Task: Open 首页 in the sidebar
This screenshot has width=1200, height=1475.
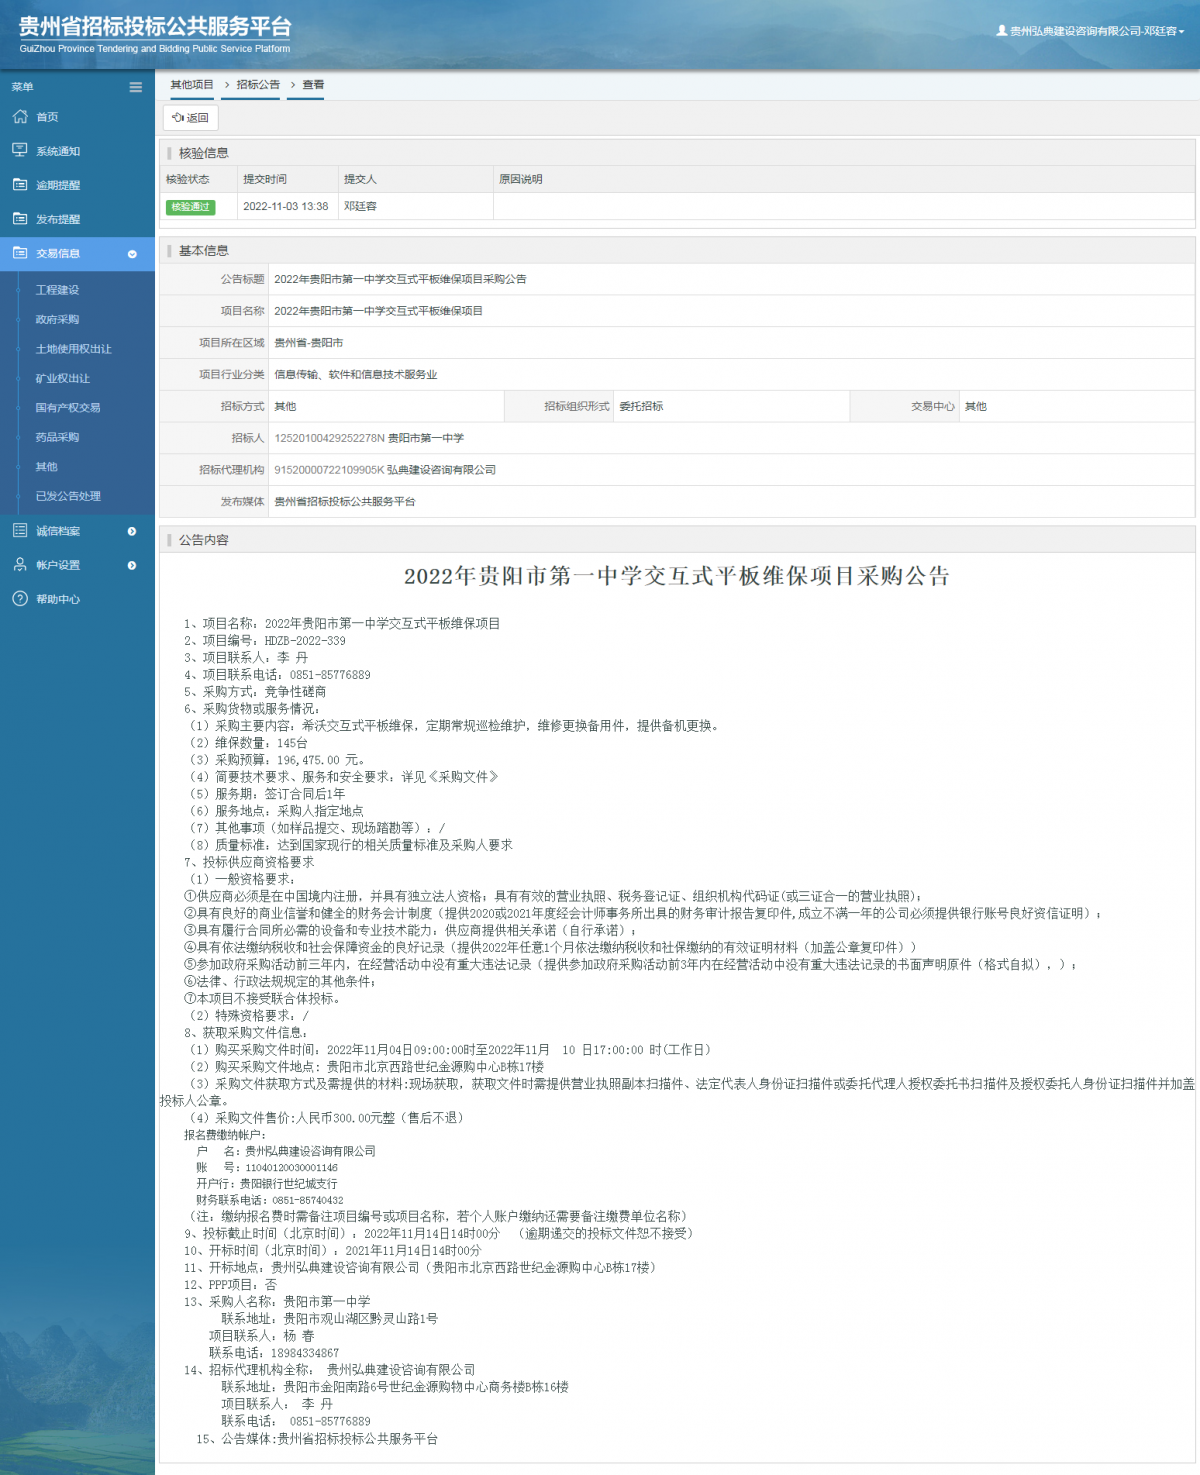Action: 47,117
